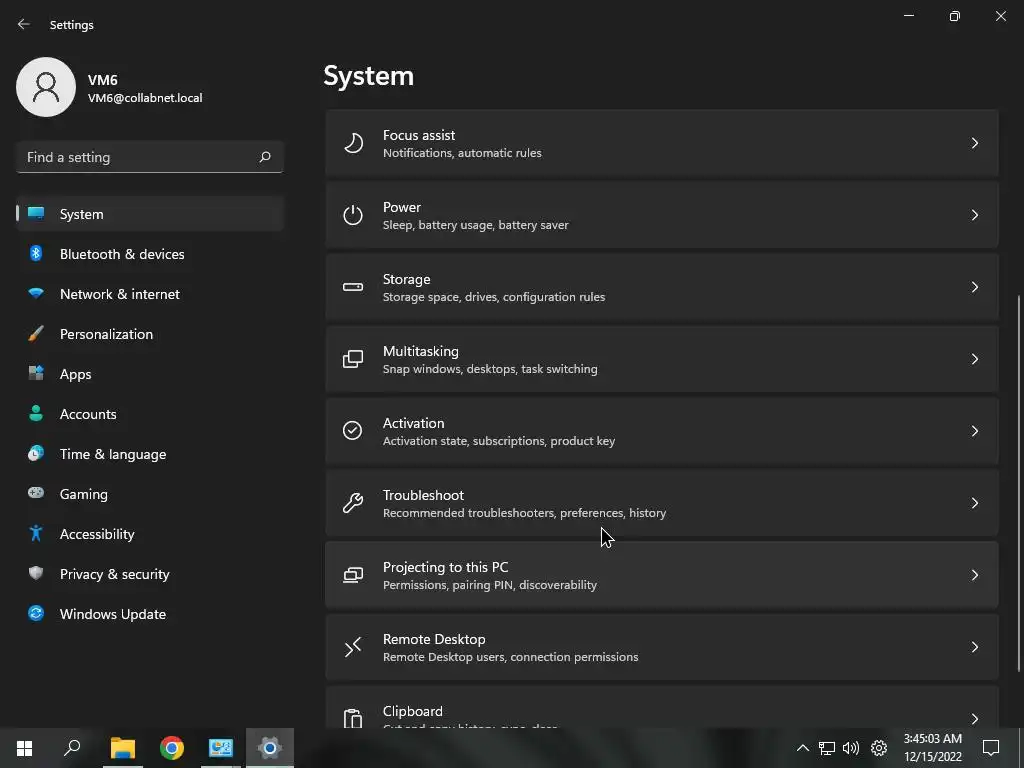This screenshot has height=768, width=1024.
Task: Click the Find a setting search box
Action: [x=150, y=157]
